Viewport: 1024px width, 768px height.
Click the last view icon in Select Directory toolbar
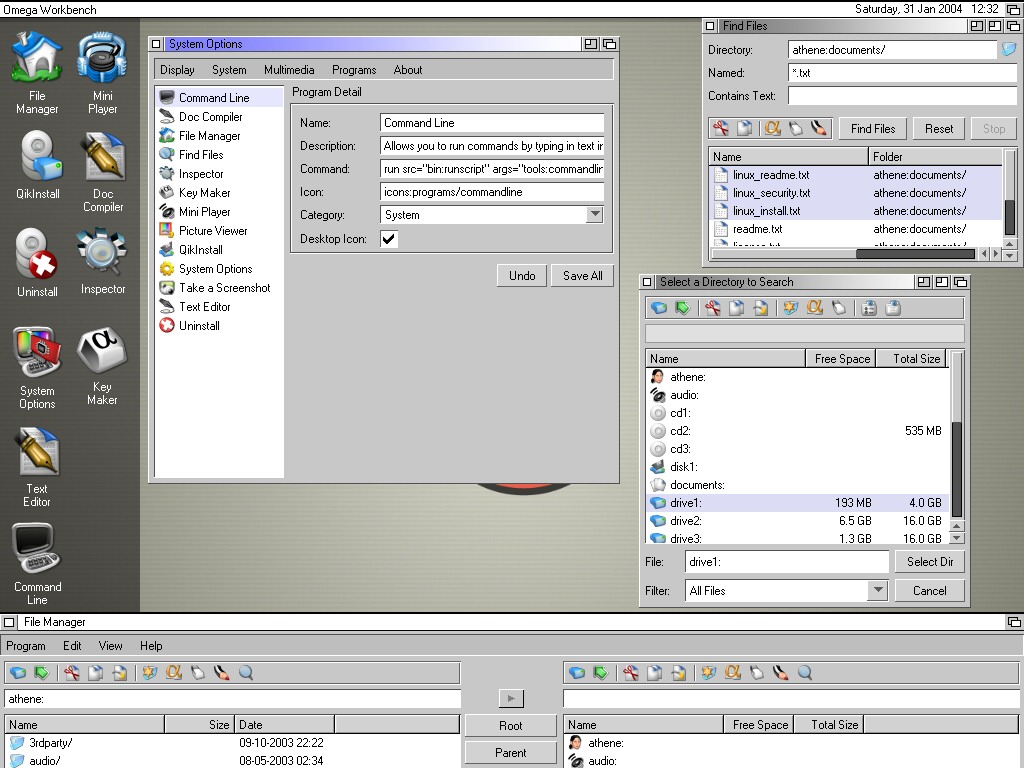point(893,308)
